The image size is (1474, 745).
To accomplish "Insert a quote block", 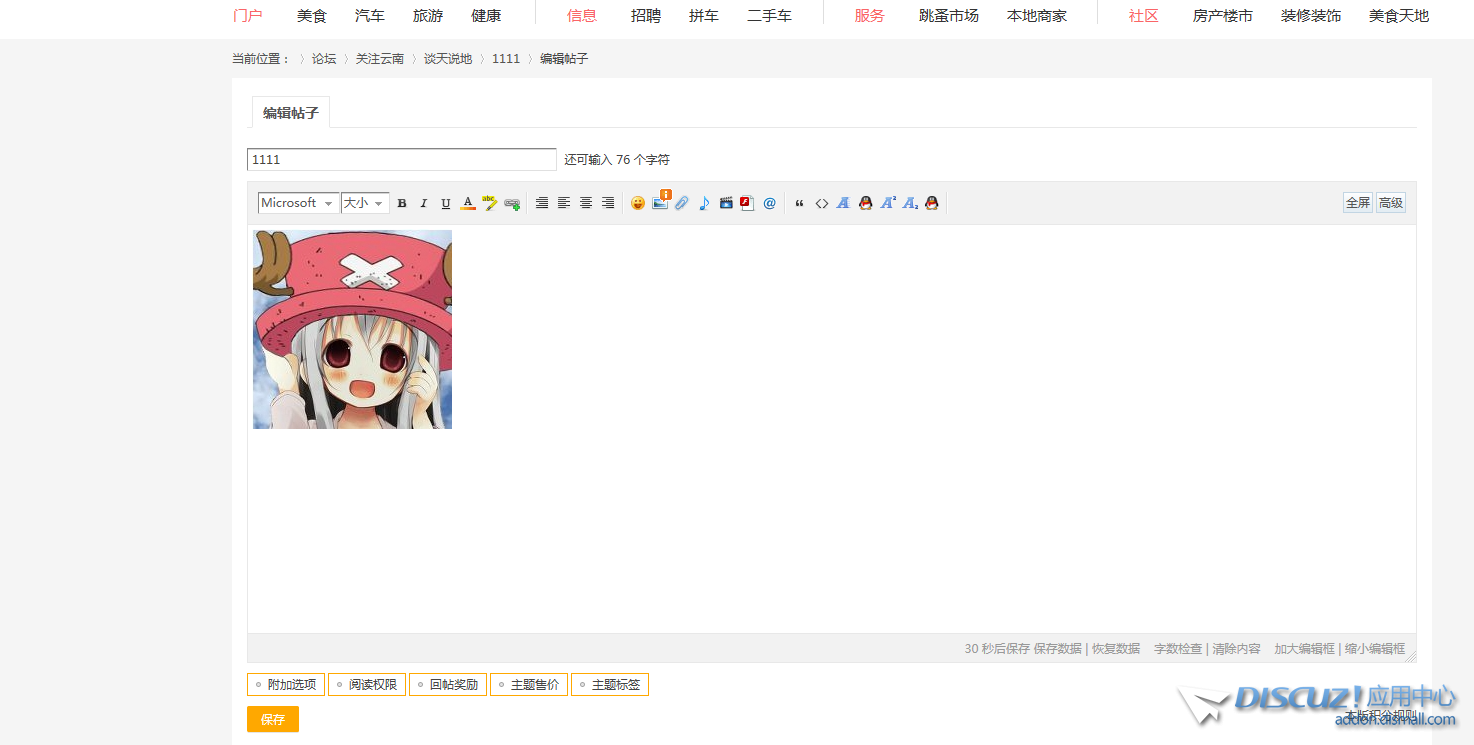I will tap(799, 203).
